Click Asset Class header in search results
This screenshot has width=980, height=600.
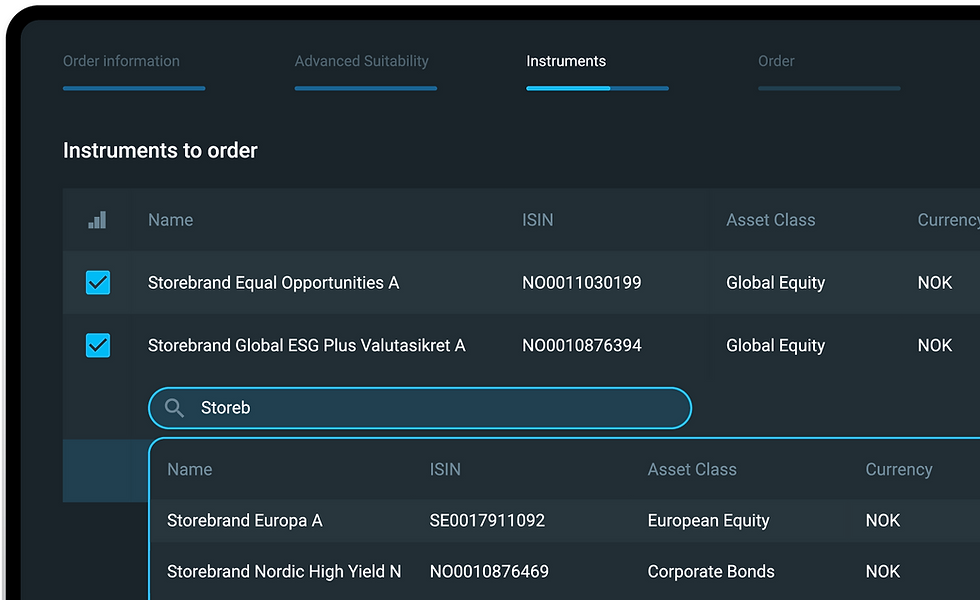coord(692,469)
